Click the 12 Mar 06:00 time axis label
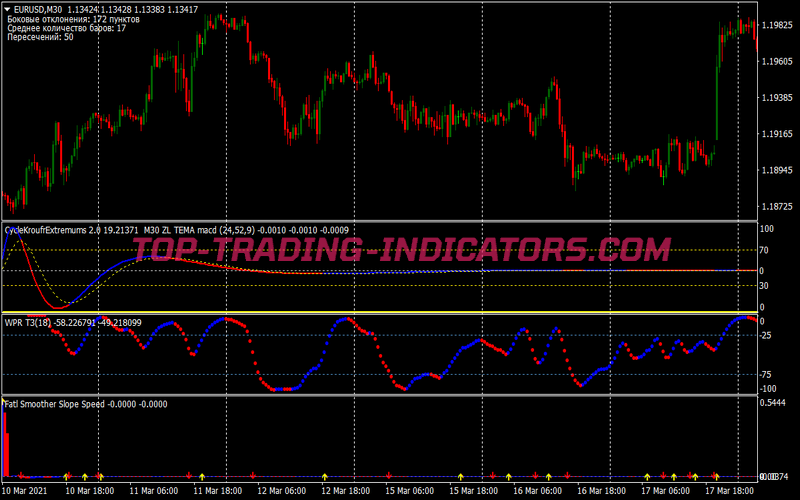 coord(282,490)
